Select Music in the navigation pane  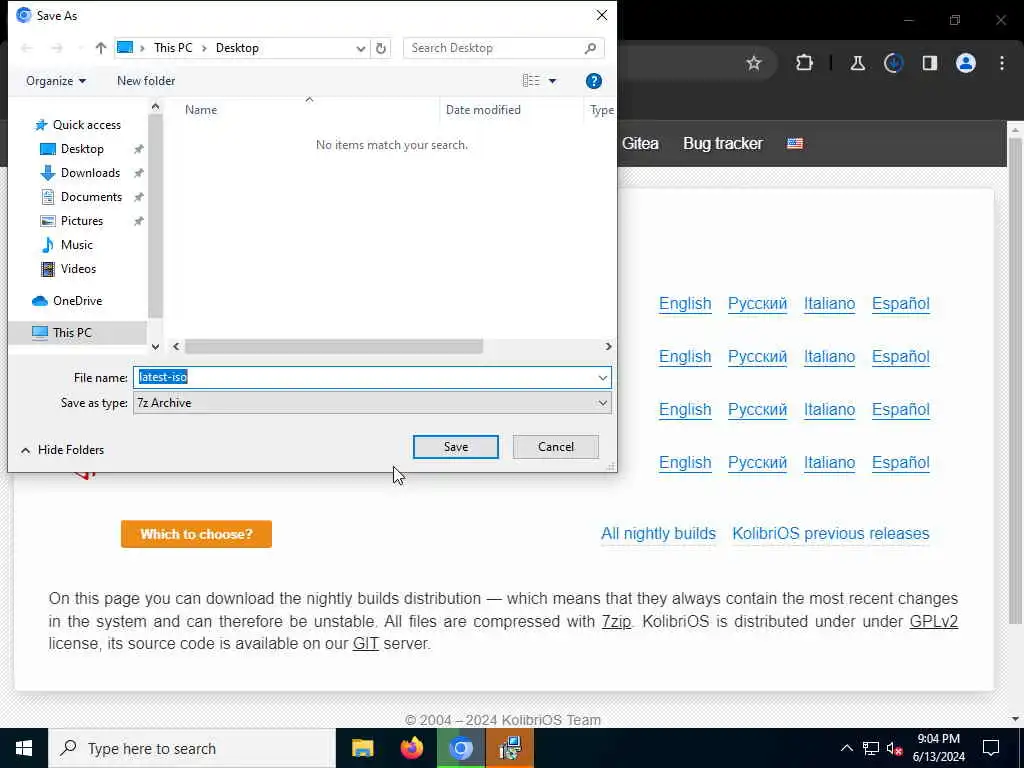click(x=76, y=245)
